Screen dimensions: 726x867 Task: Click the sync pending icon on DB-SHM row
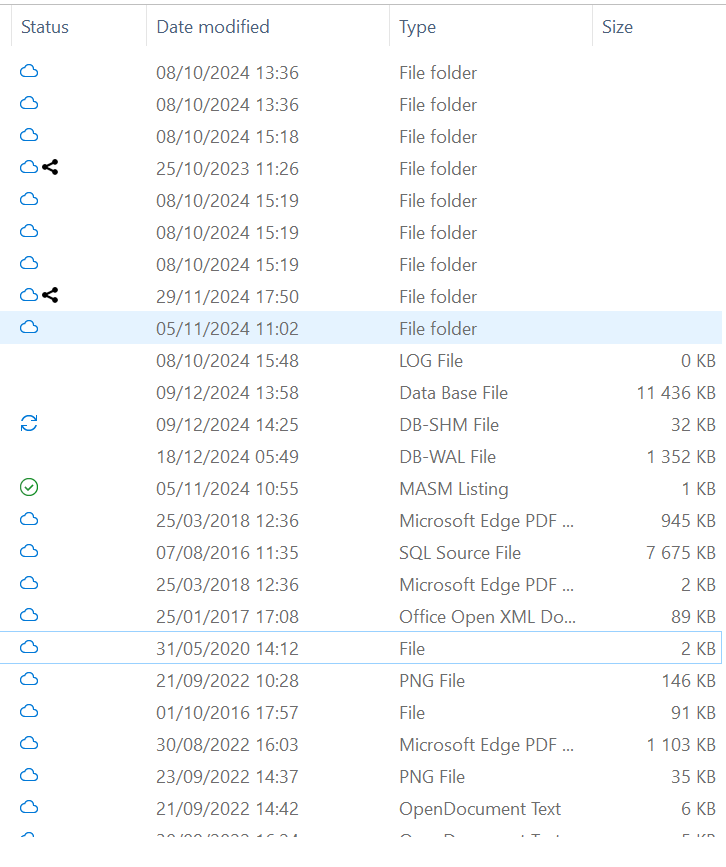click(x=29, y=424)
